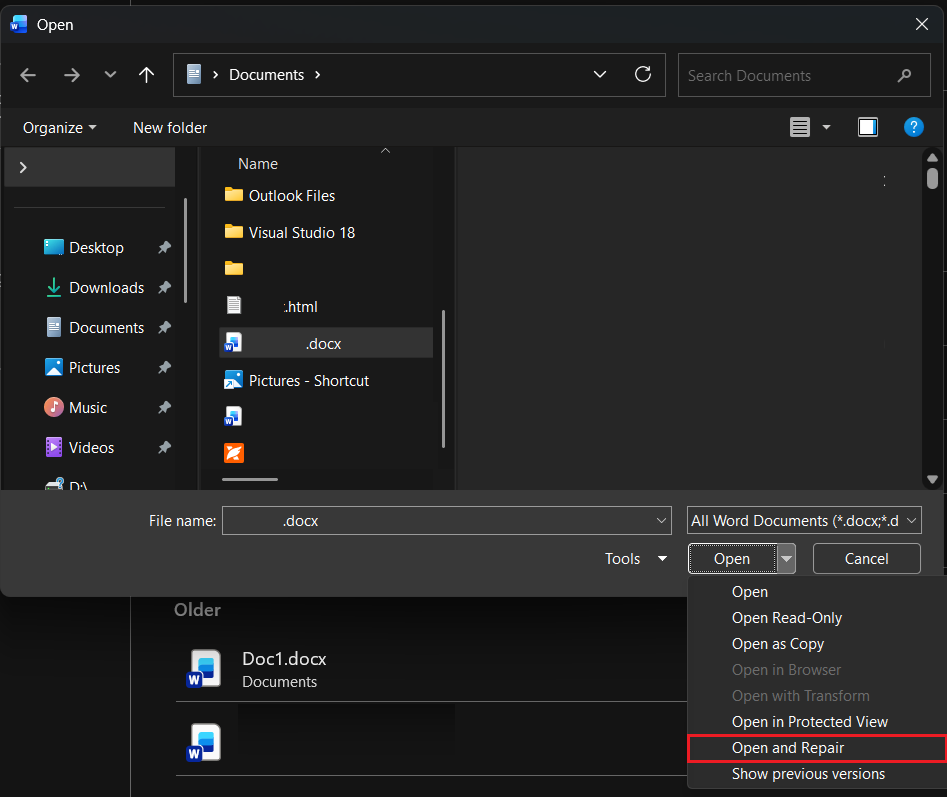Click Documents in the address breadcrumb
This screenshot has height=797, width=947.
tap(266, 75)
